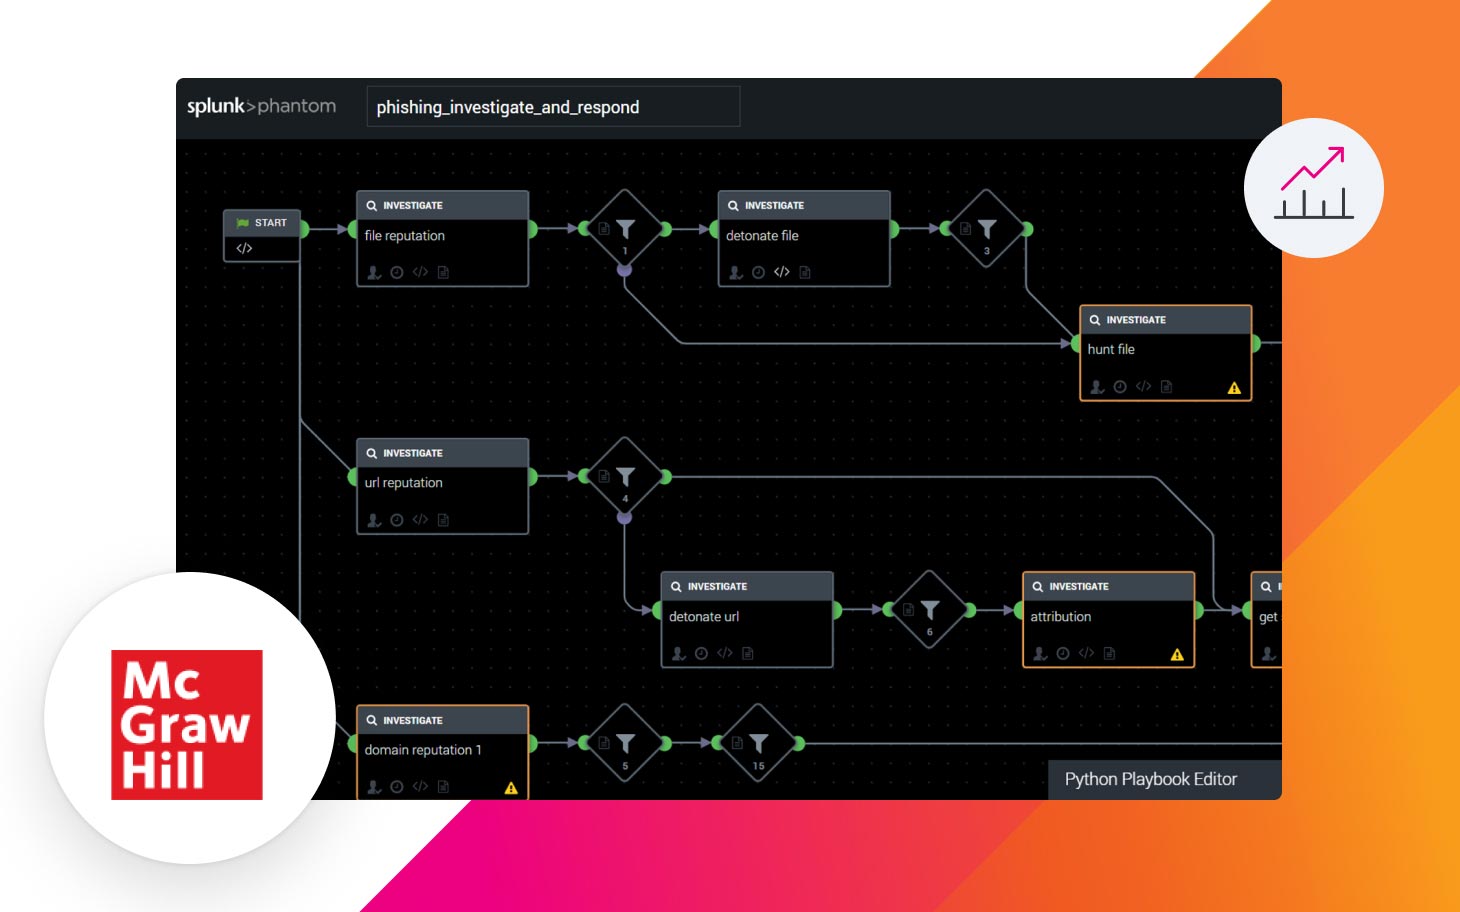Click the INVESTIGATE header of detonate file block

click(804, 205)
